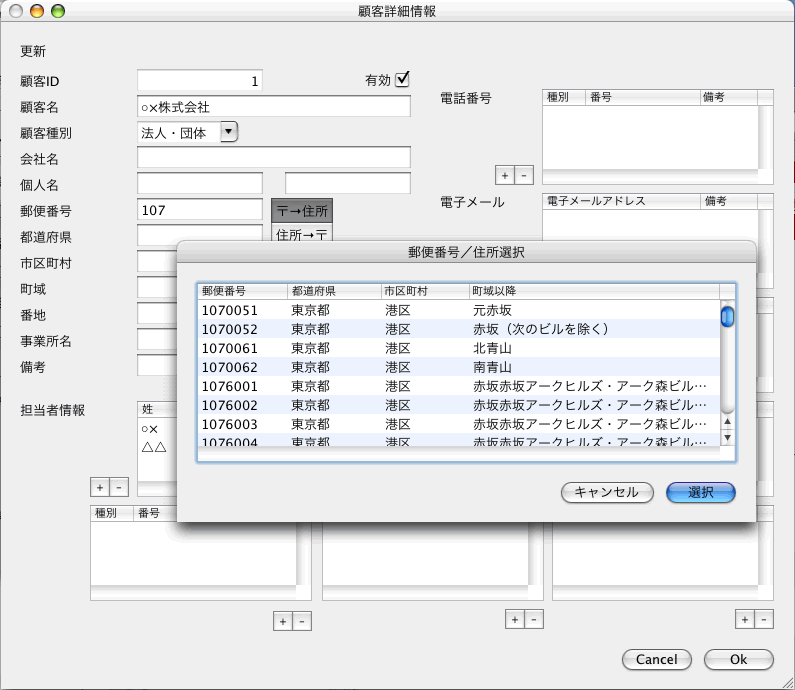The height and width of the screenshot is (690, 795).
Task: Click the scroll-up arrow in the address list
Action: pos(727,422)
